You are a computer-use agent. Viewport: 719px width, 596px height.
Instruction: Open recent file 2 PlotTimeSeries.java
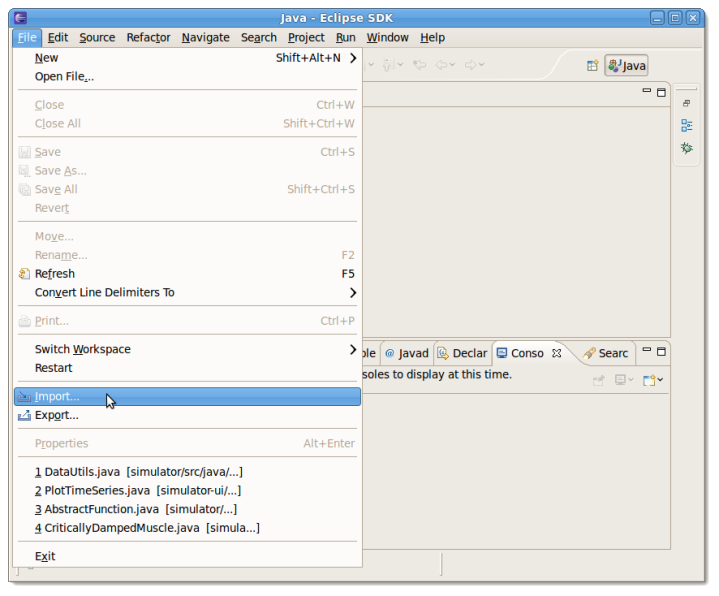click(x=187, y=491)
